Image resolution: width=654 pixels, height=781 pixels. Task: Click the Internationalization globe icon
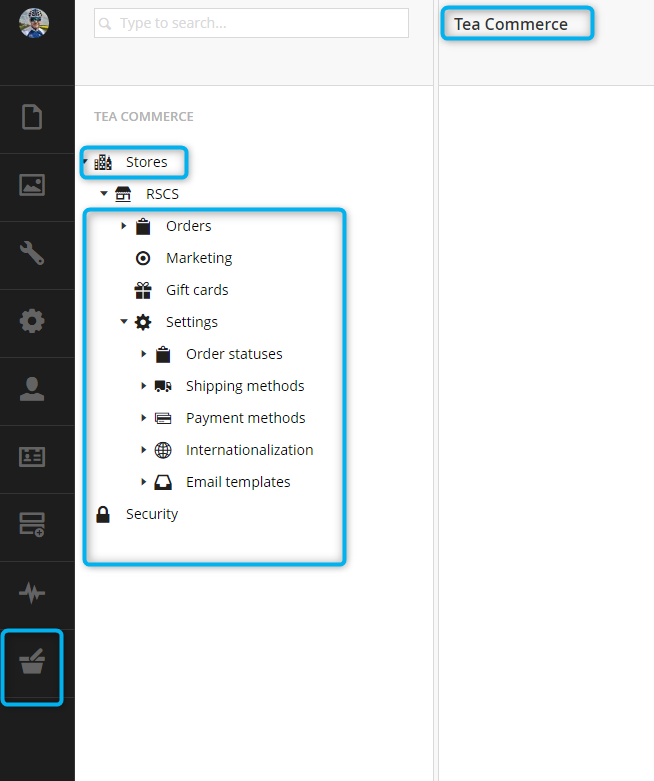pos(163,450)
